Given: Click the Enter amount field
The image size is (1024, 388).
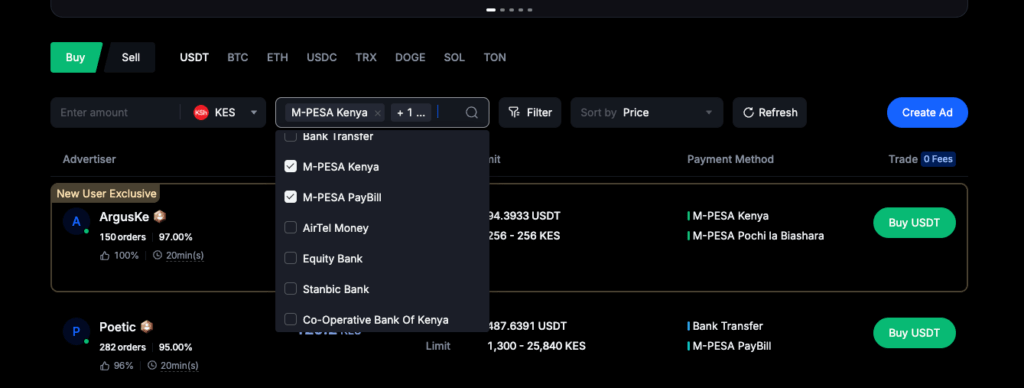Looking at the screenshot, I should coord(115,112).
